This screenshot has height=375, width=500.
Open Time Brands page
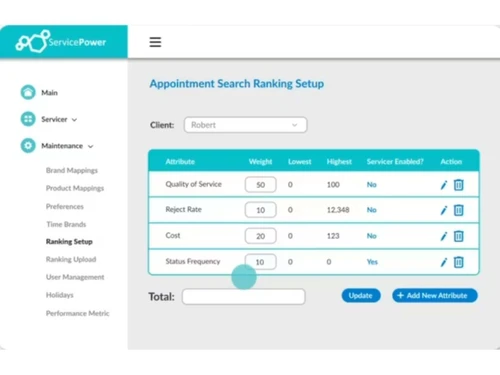pyautogui.click(x=66, y=224)
